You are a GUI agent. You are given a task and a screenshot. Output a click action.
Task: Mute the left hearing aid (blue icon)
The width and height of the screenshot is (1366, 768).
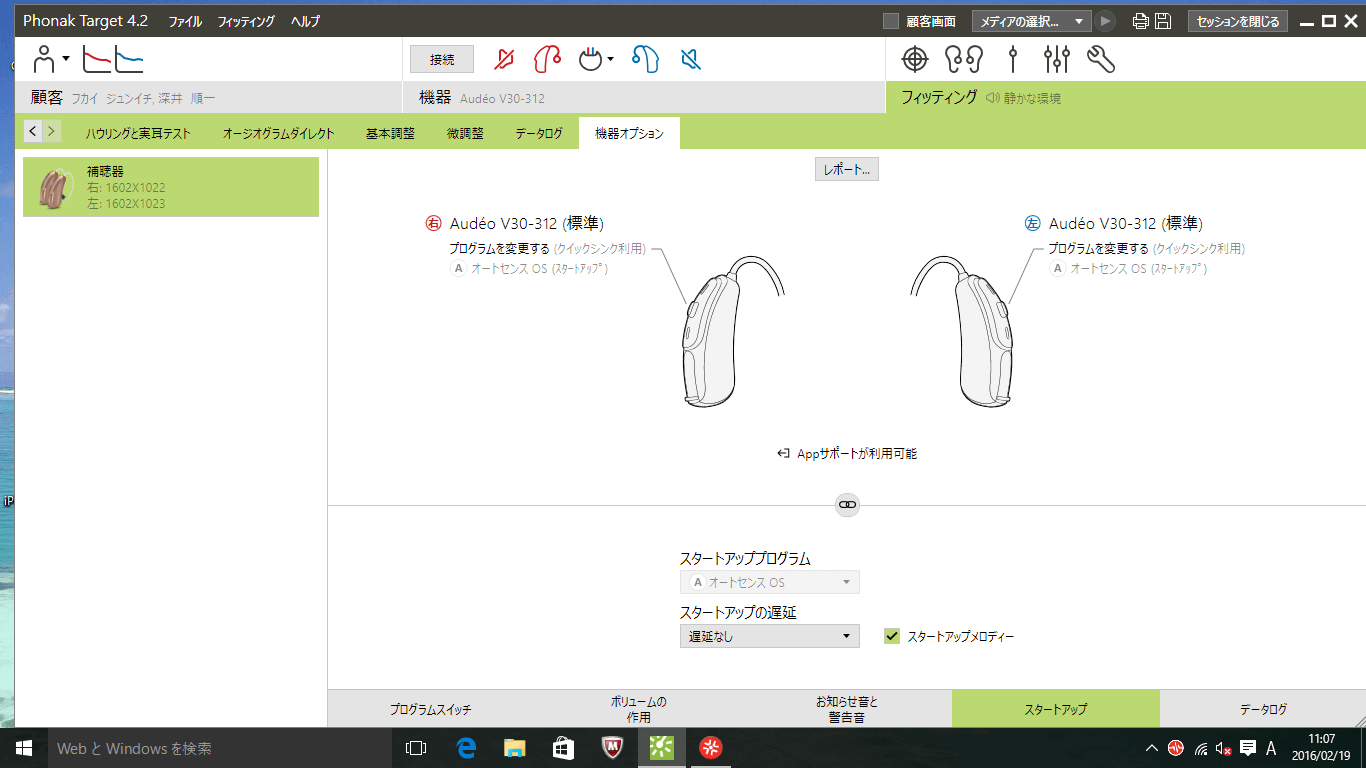(x=690, y=60)
